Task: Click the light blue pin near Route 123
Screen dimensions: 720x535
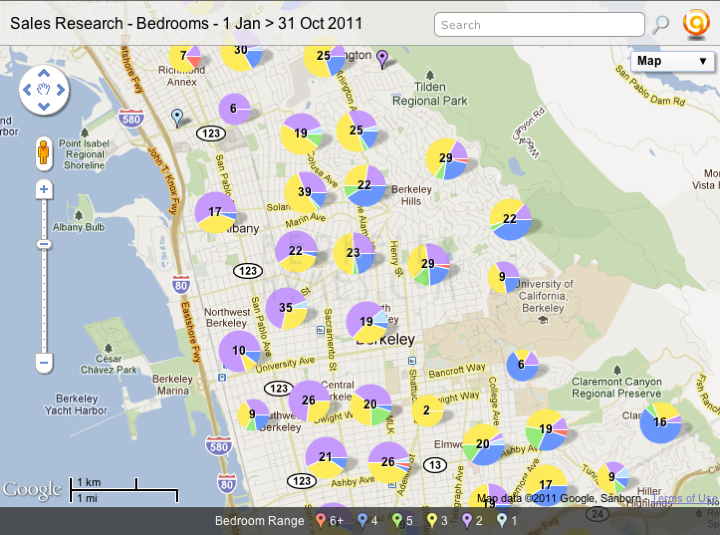Action: pyautogui.click(x=177, y=118)
